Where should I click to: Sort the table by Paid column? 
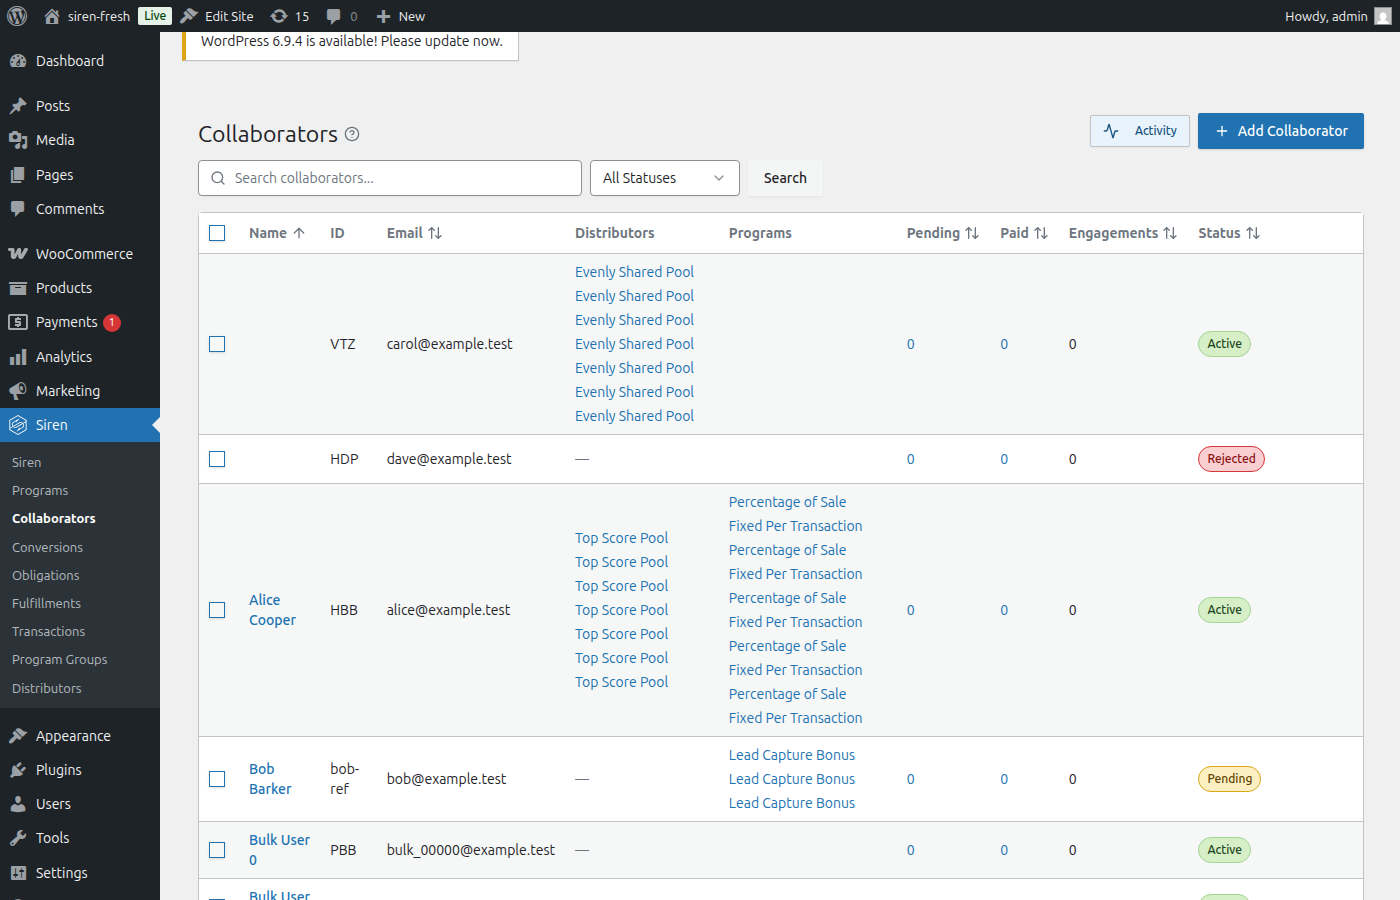[x=1024, y=233]
